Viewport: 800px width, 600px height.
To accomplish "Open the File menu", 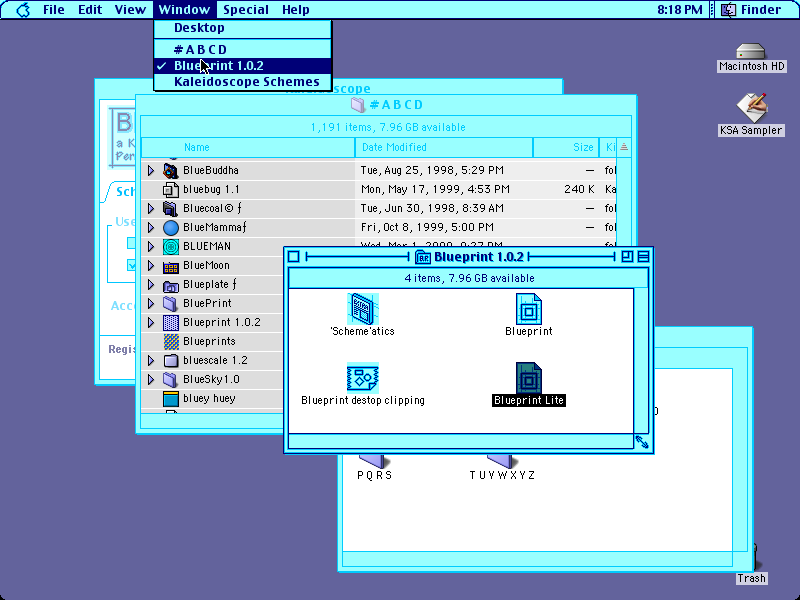I will tap(54, 10).
